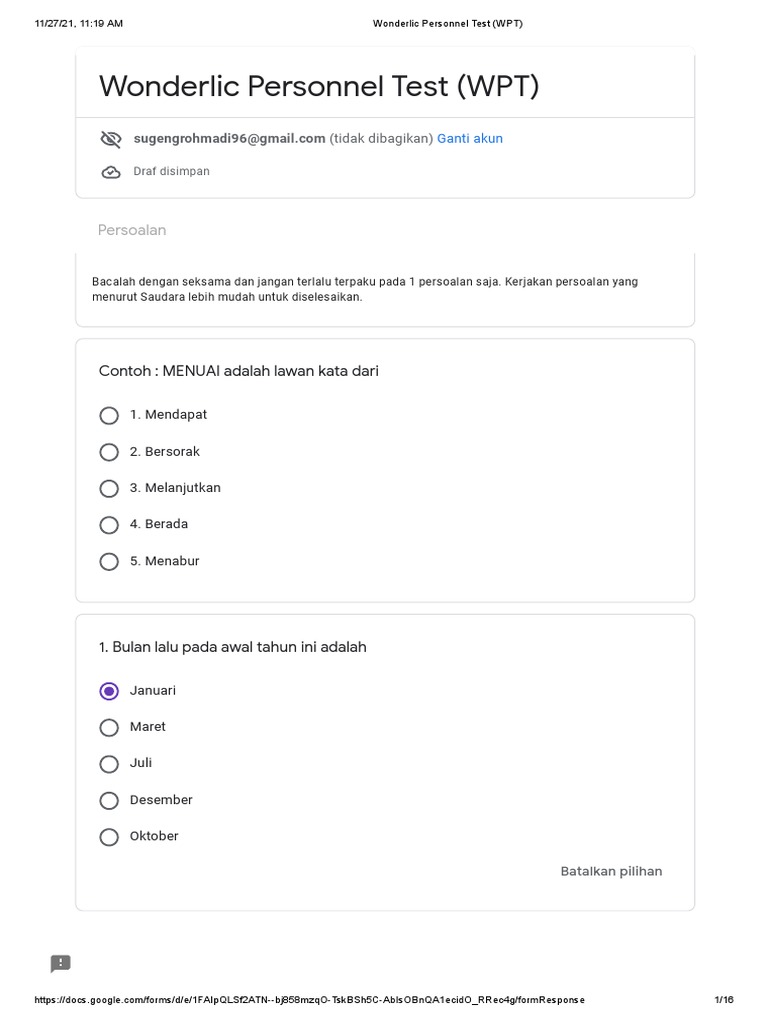Image resolution: width=768 pixels, height=1024 pixels.
Task: Click the crossed-out eye not-shared icon
Action: [x=111, y=139]
